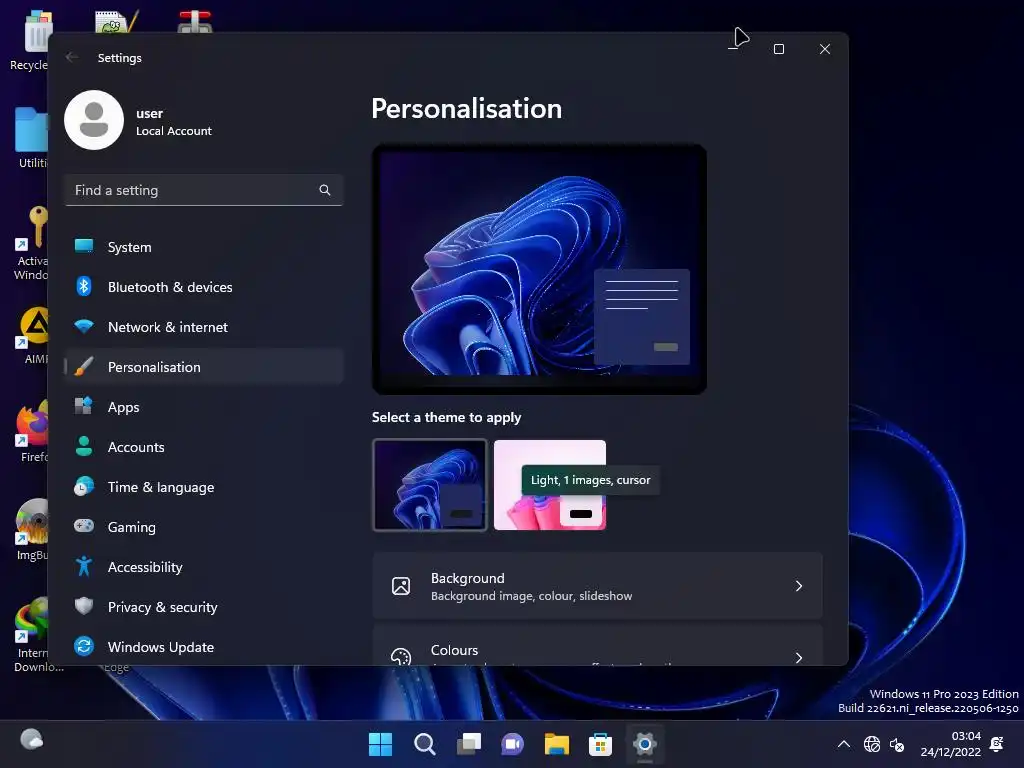Click the Privacy & security shield icon

click(84, 606)
